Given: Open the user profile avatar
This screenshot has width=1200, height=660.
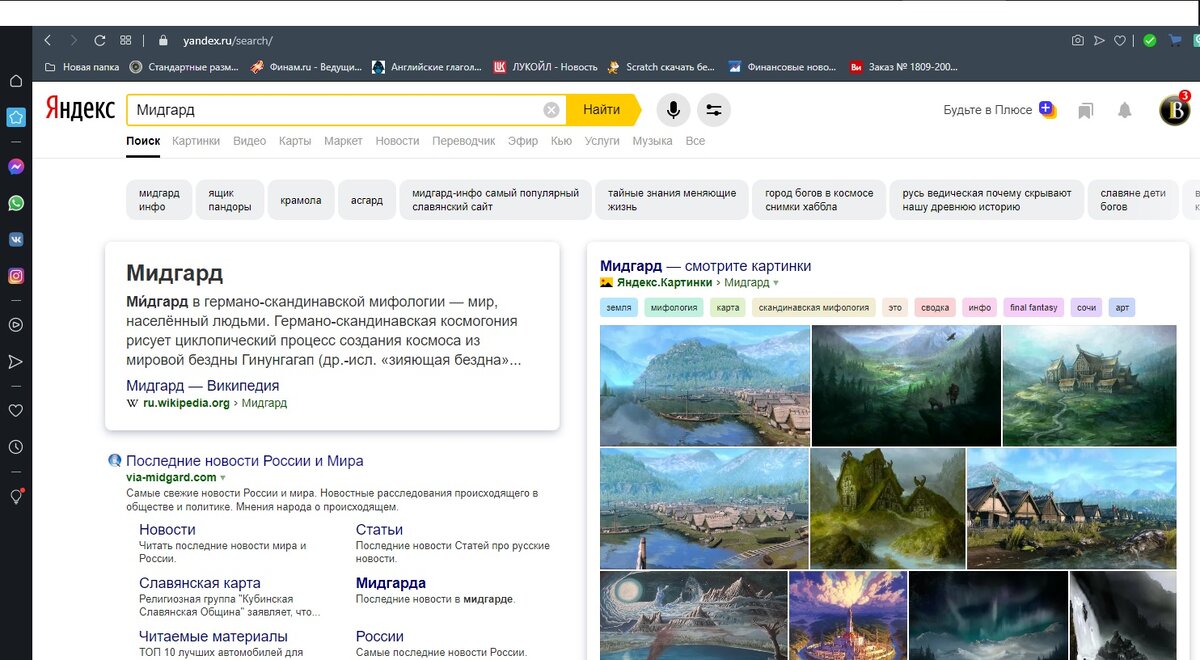Looking at the screenshot, I should 1174,110.
